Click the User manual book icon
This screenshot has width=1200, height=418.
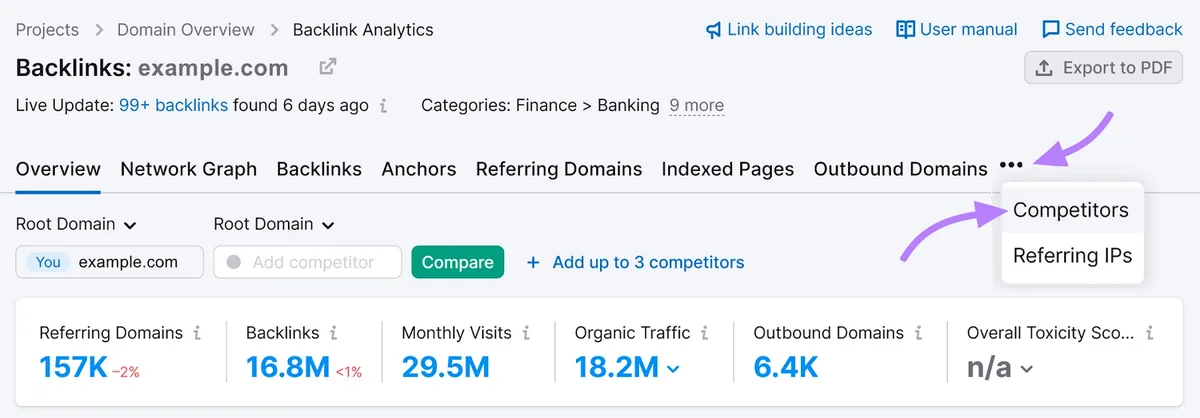coord(905,29)
